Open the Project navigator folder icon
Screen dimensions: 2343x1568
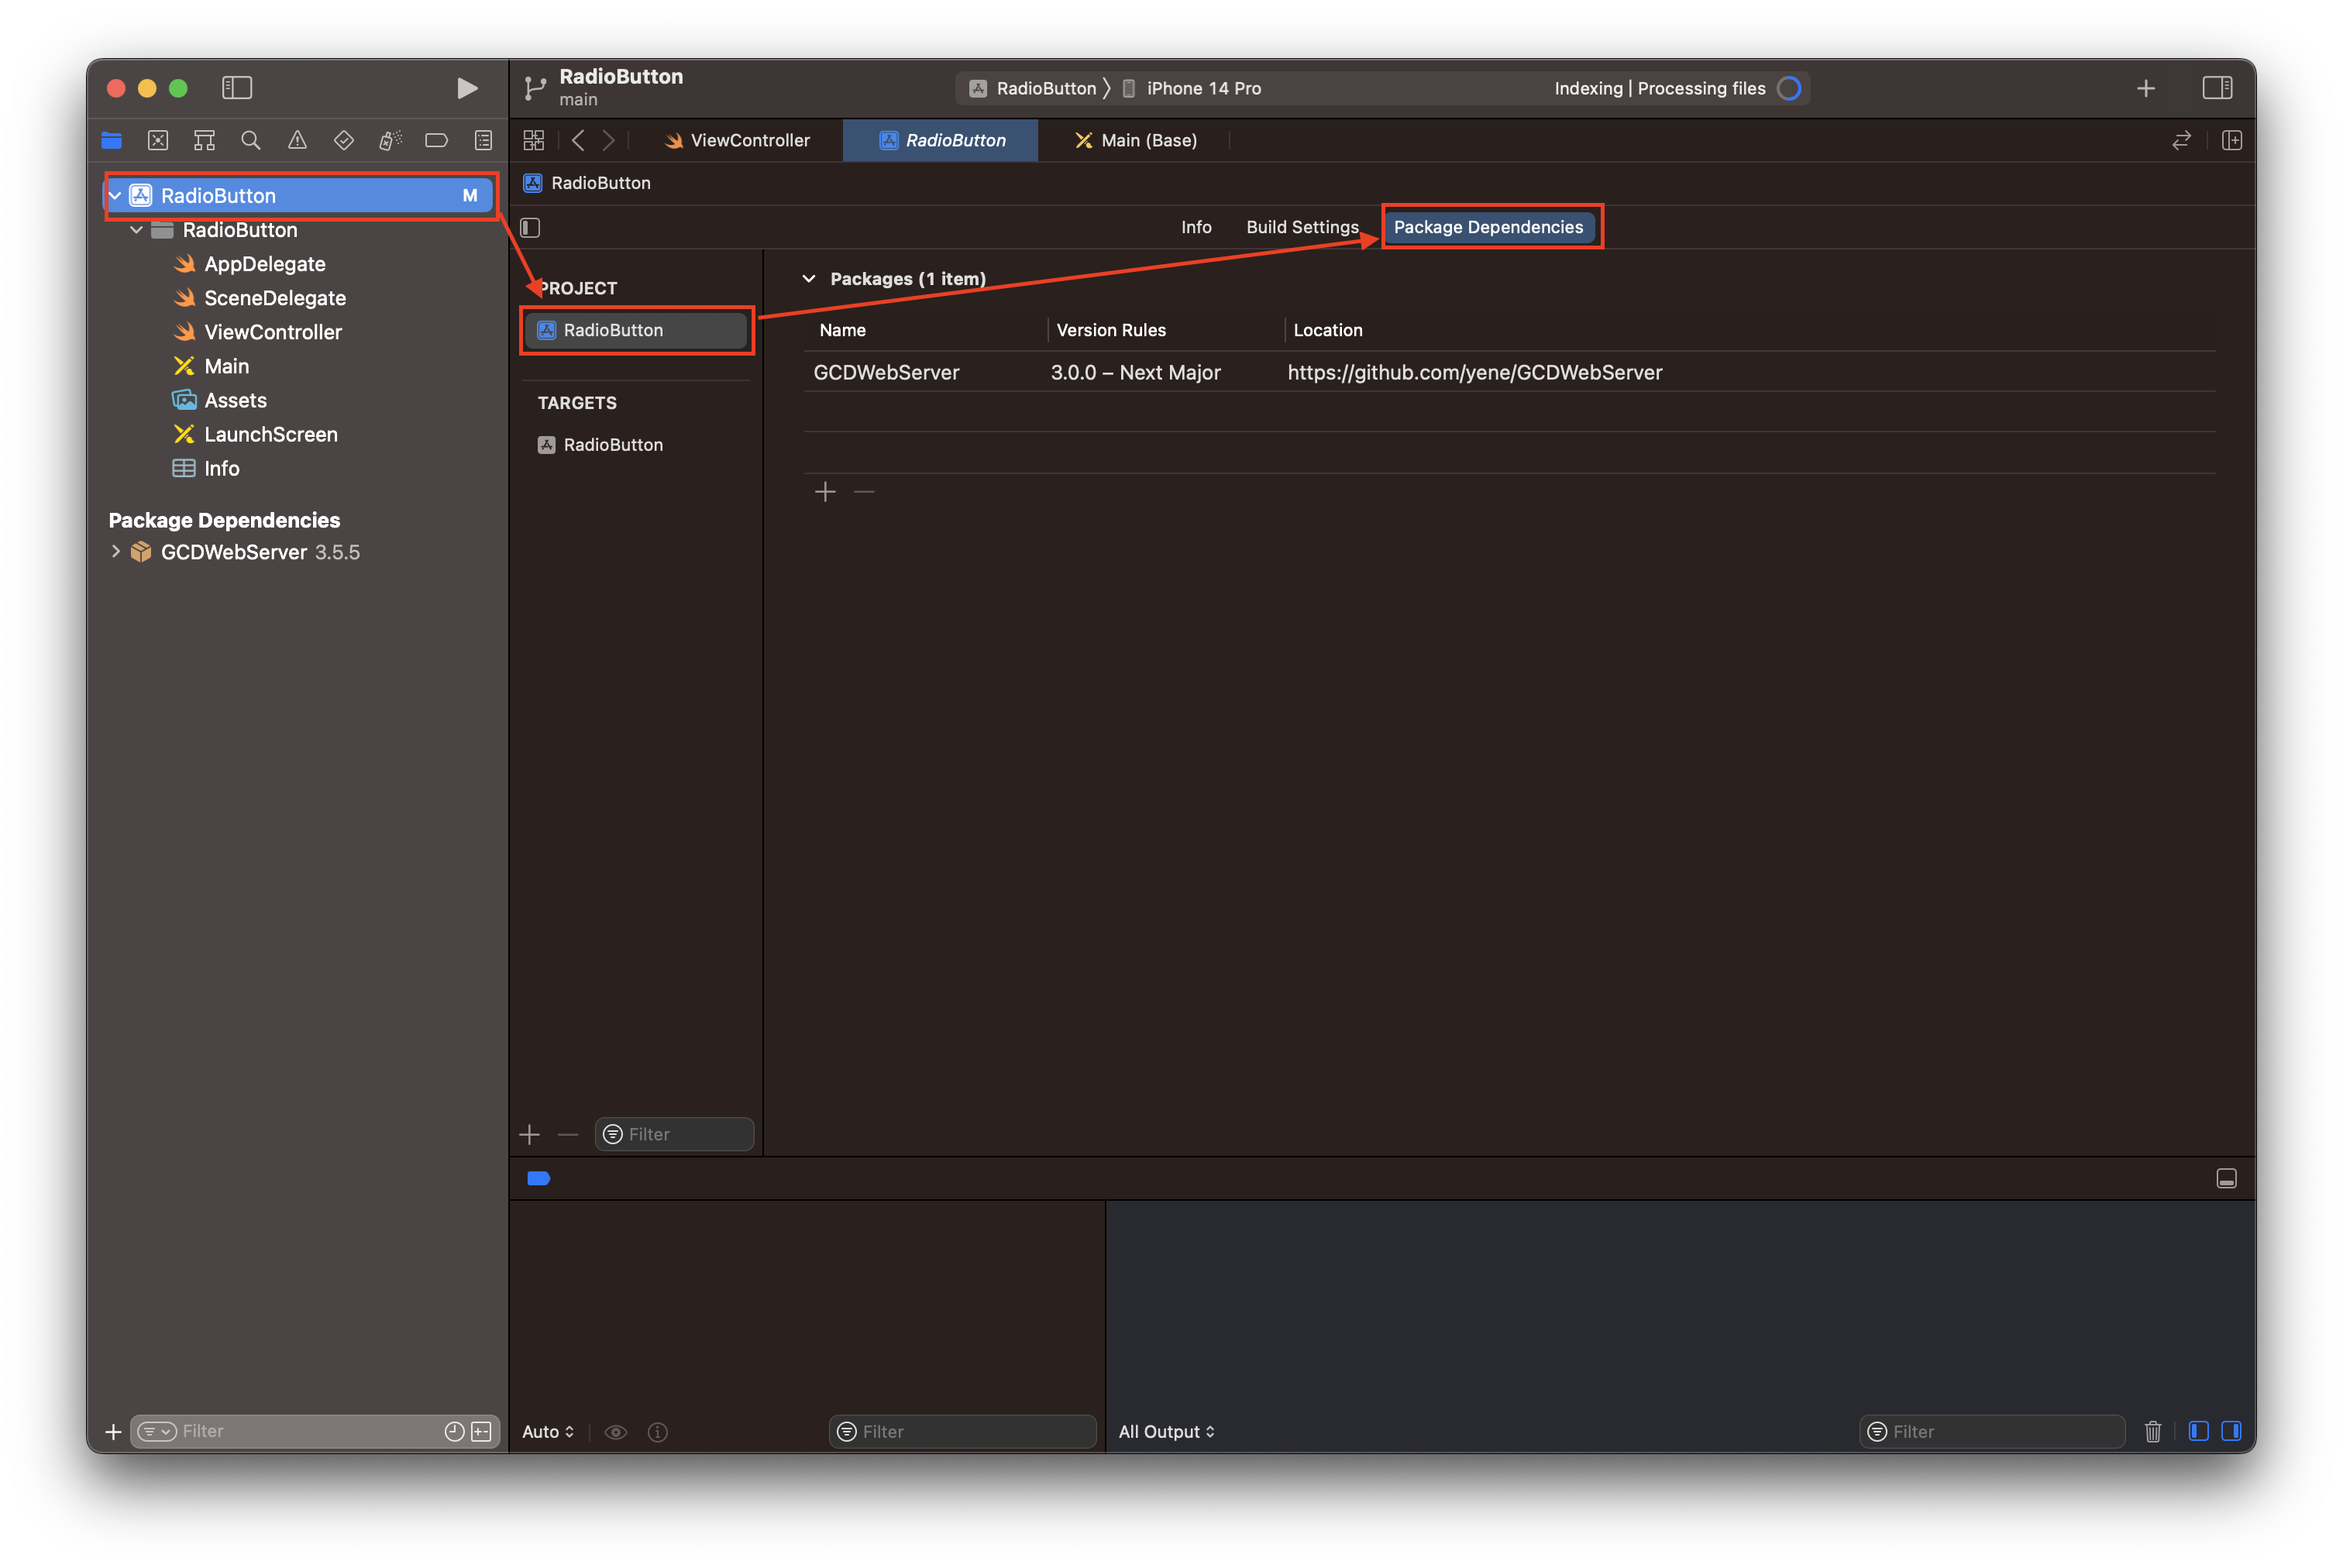pyautogui.click(x=111, y=140)
